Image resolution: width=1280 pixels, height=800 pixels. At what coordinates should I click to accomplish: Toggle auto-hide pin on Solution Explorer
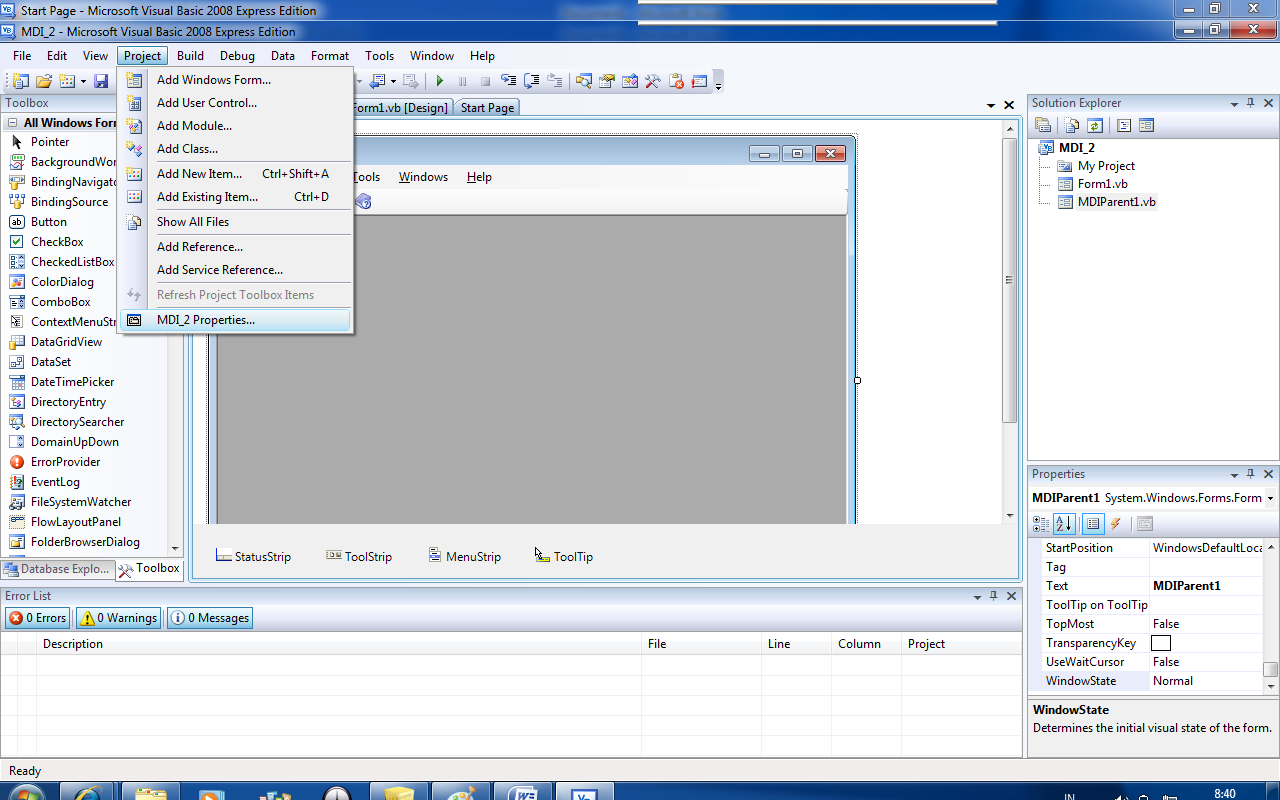pyautogui.click(x=1250, y=103)
